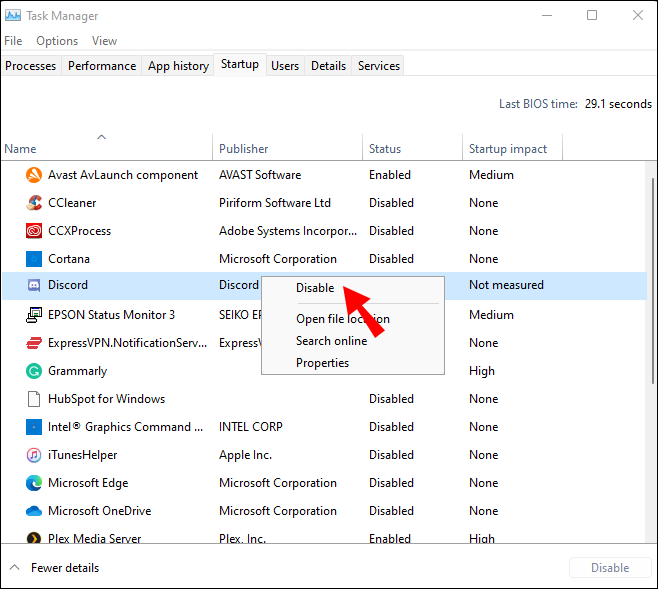
Task: Click the Status column header
Action: [385, 149]
